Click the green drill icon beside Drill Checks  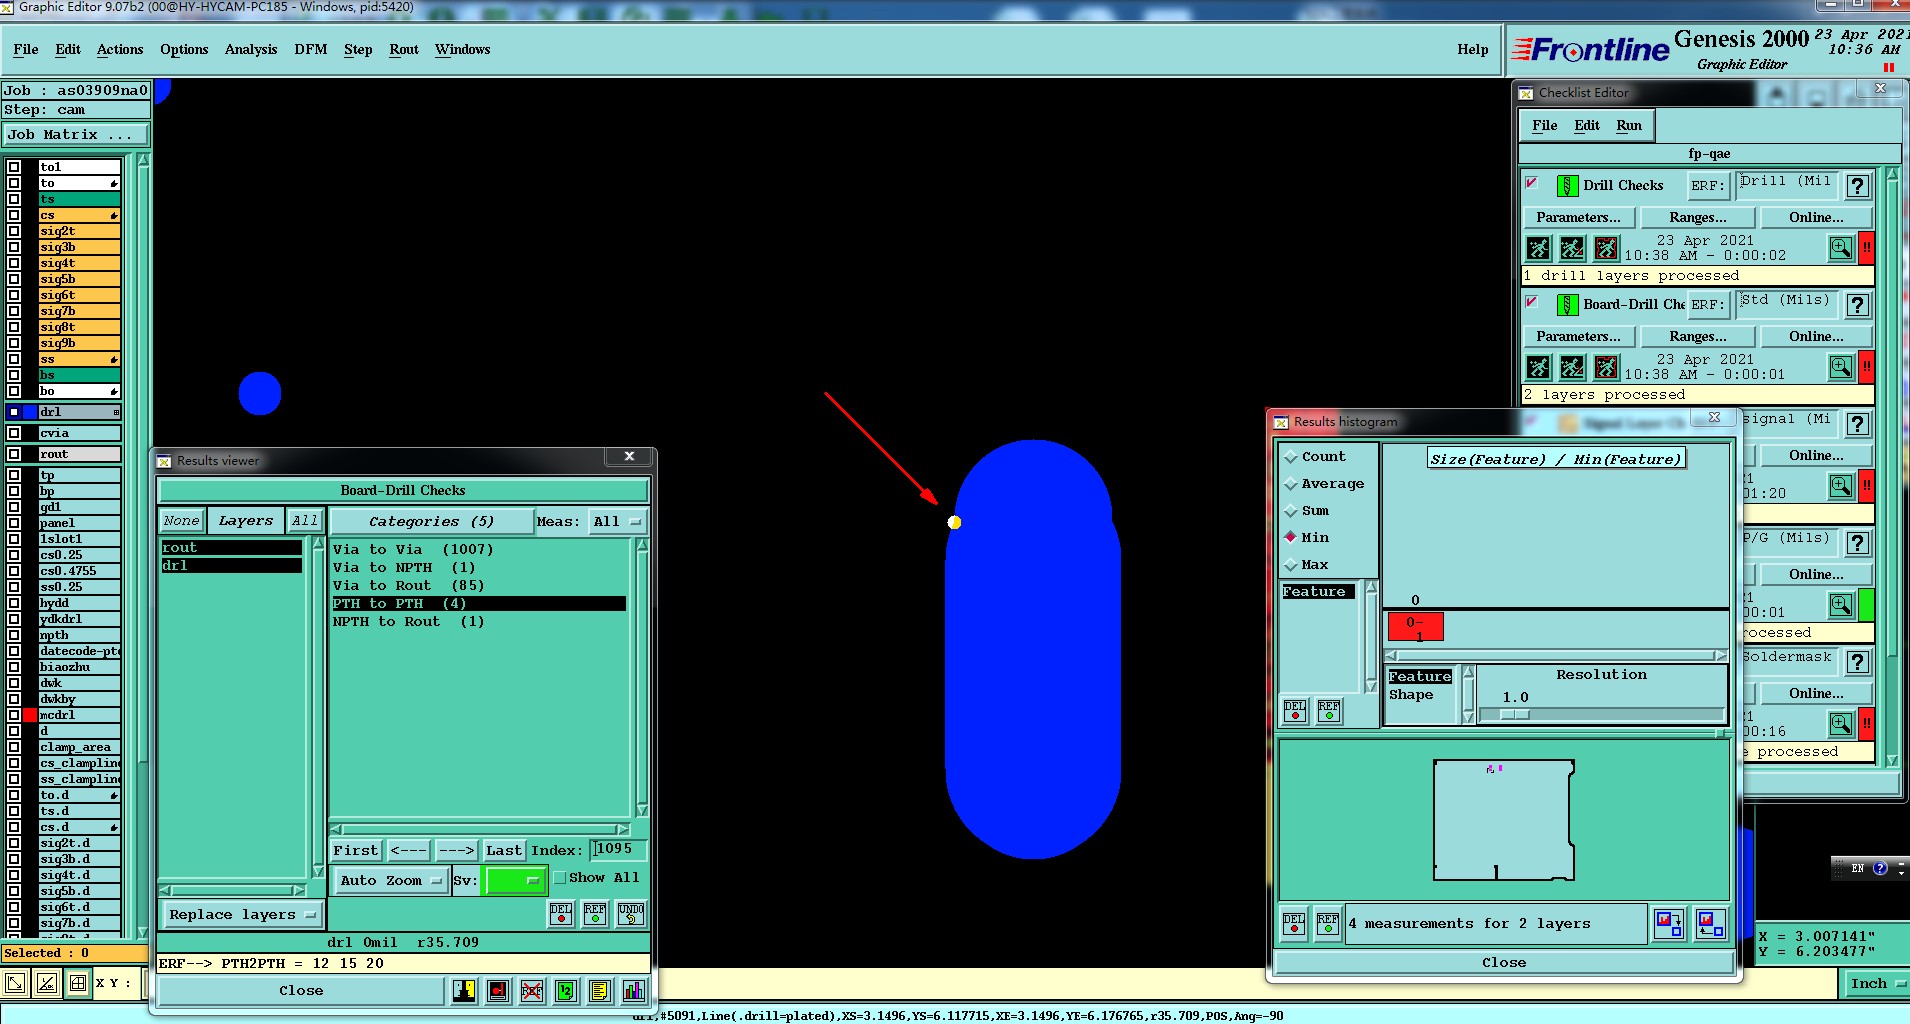click(1567, 186)
